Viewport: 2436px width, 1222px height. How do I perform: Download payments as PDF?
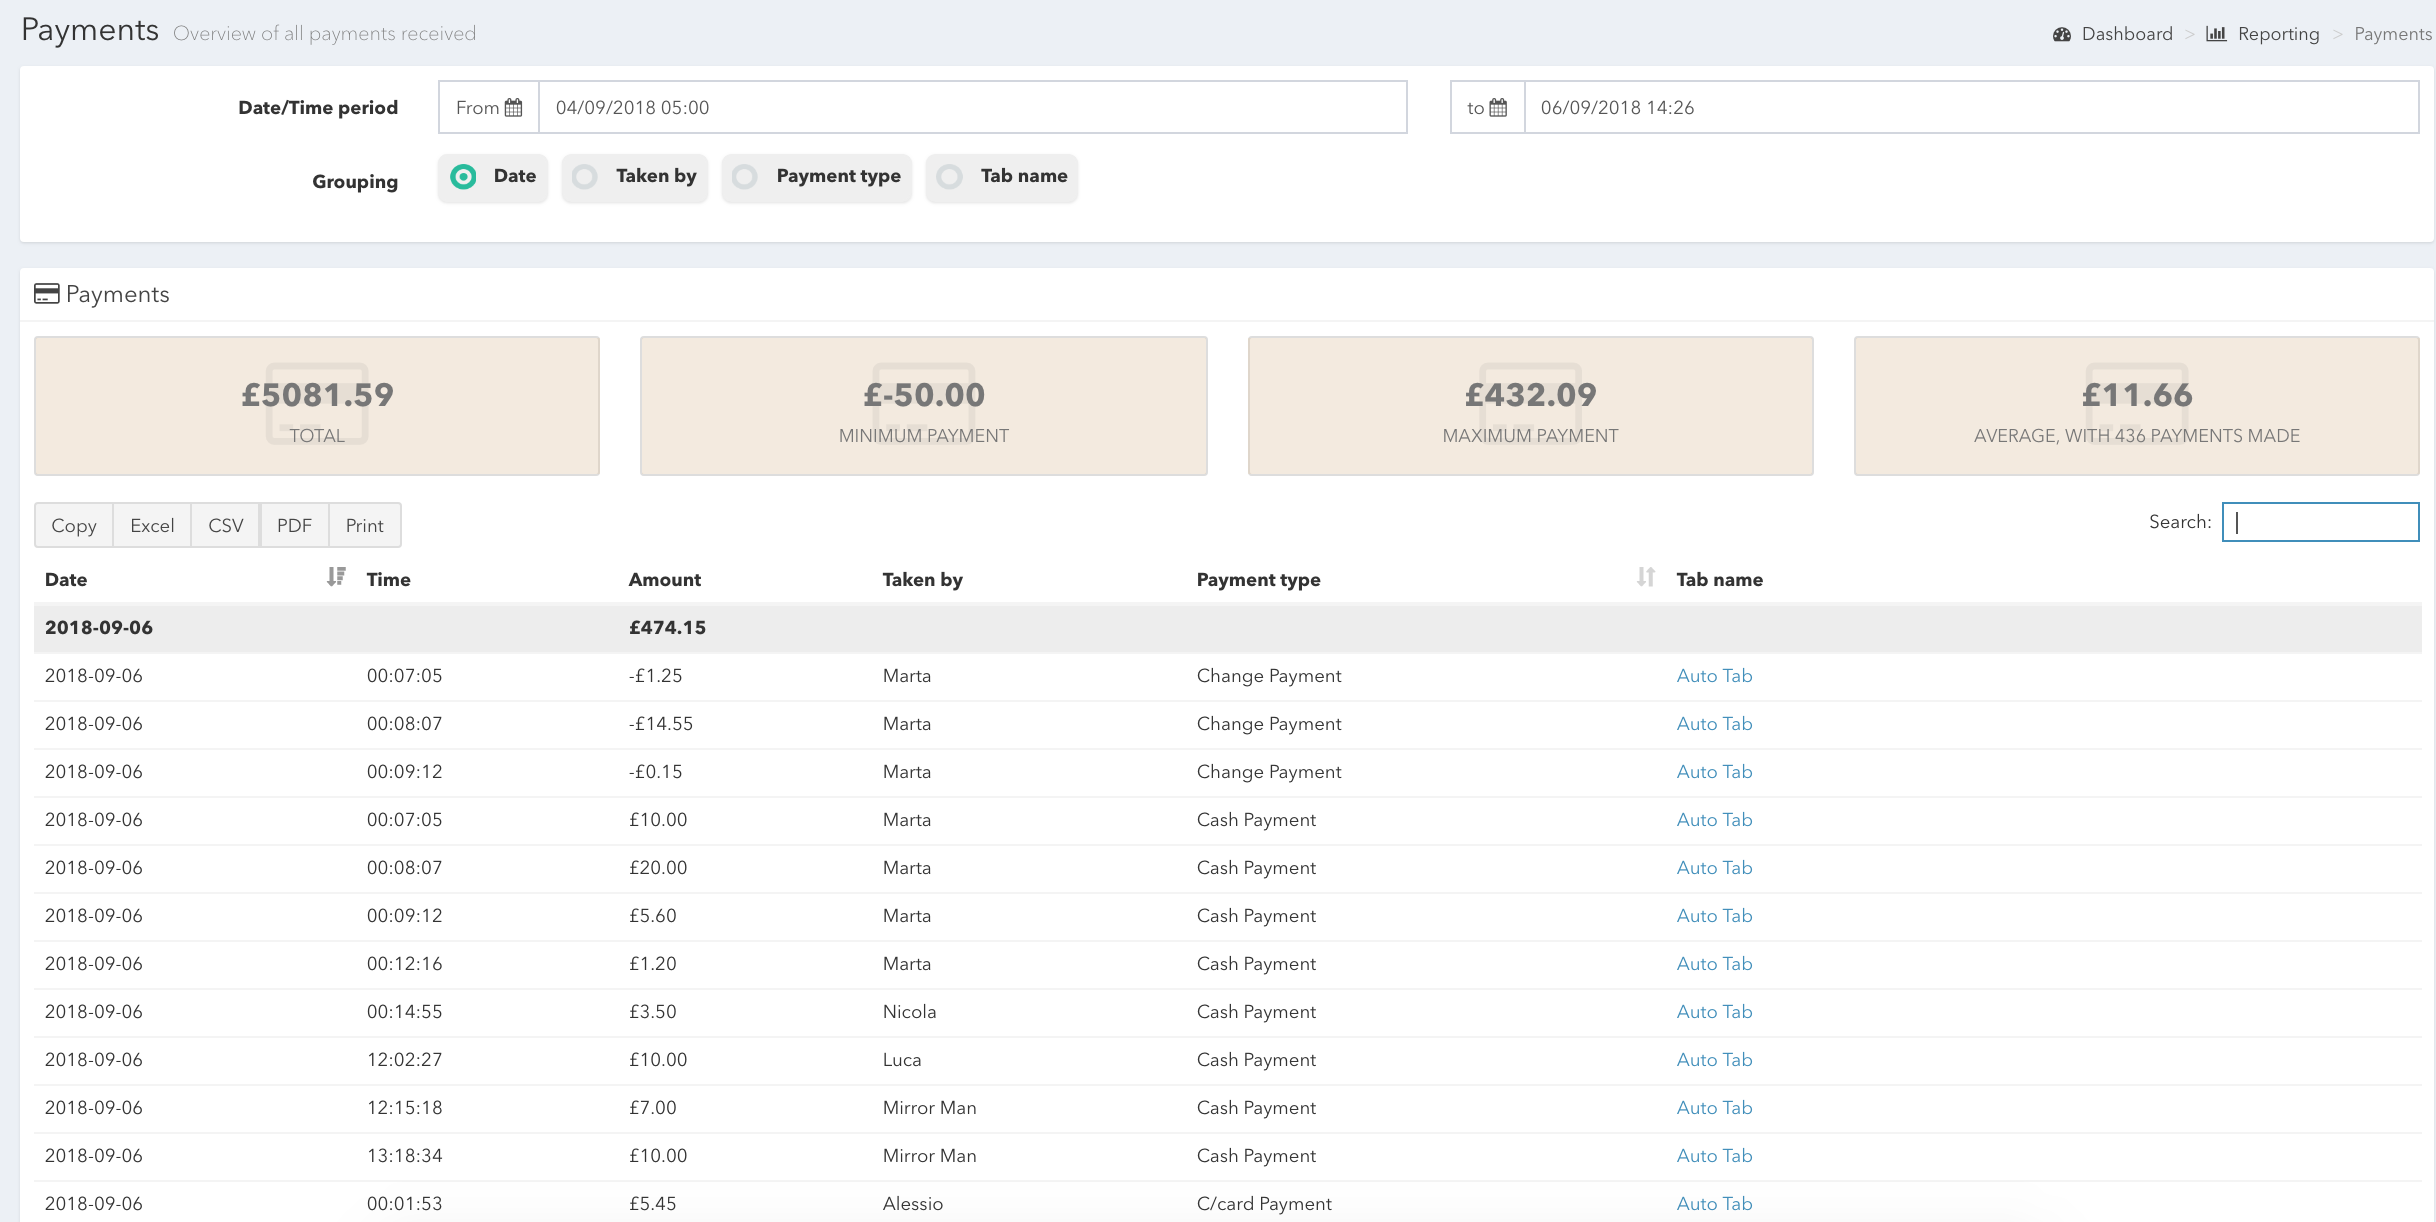click(294, 526)
